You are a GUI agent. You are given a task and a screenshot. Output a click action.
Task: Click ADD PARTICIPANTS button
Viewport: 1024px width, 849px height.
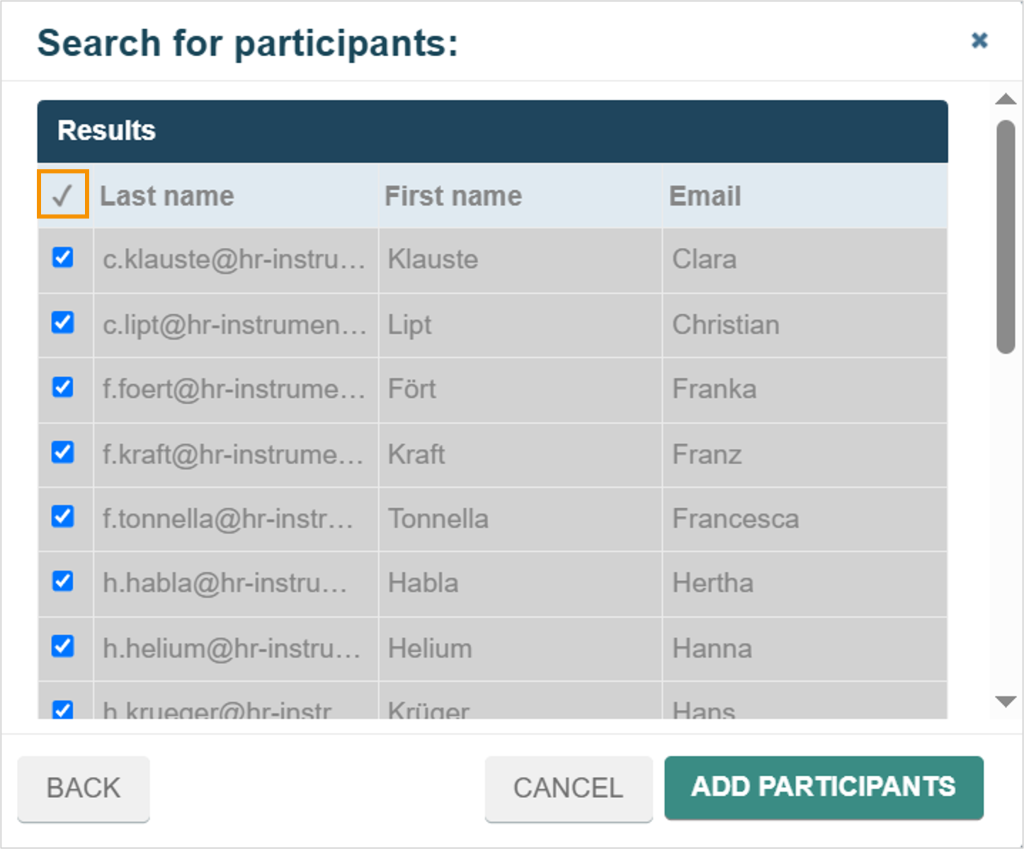pos(824,787)
